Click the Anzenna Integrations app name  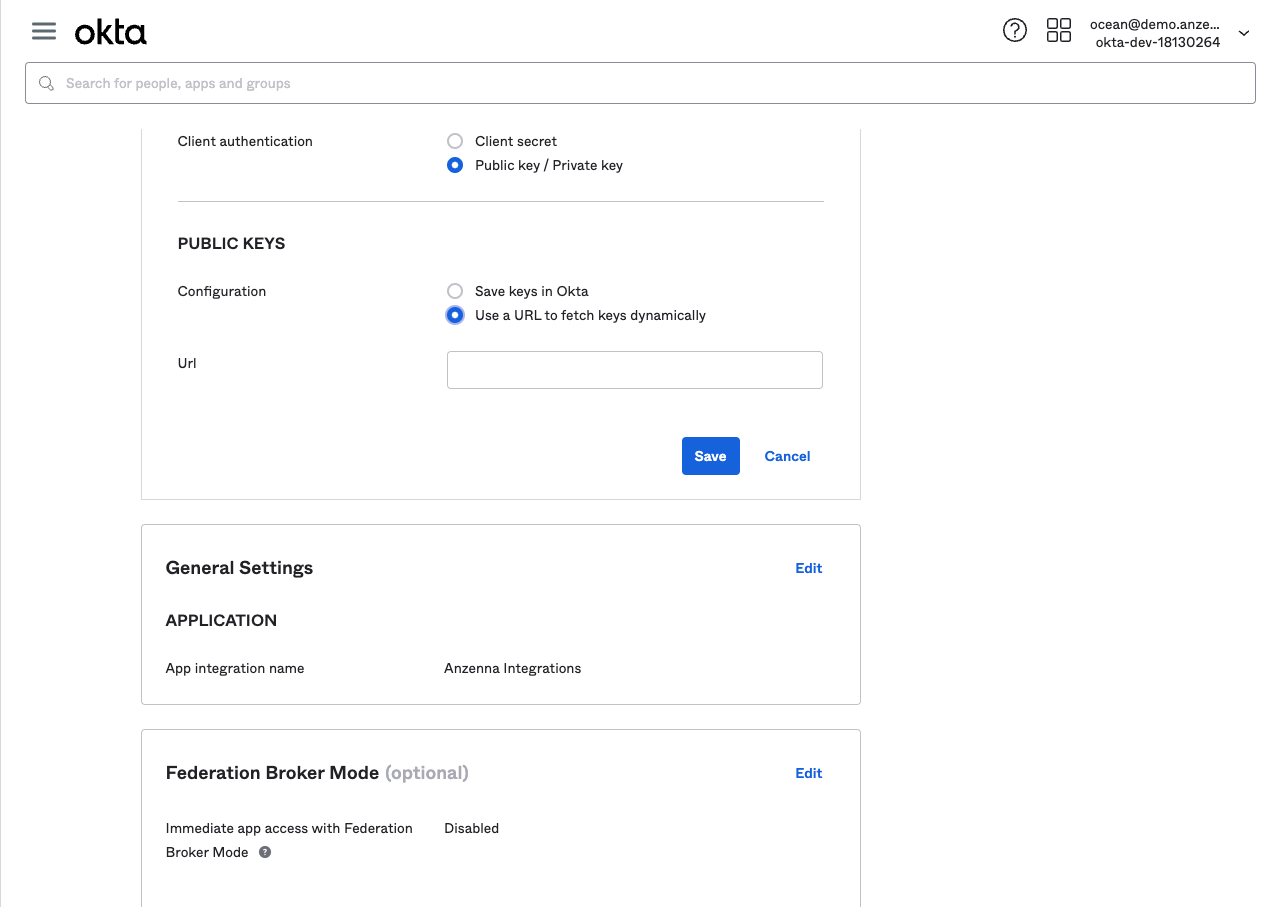(512, 668)
